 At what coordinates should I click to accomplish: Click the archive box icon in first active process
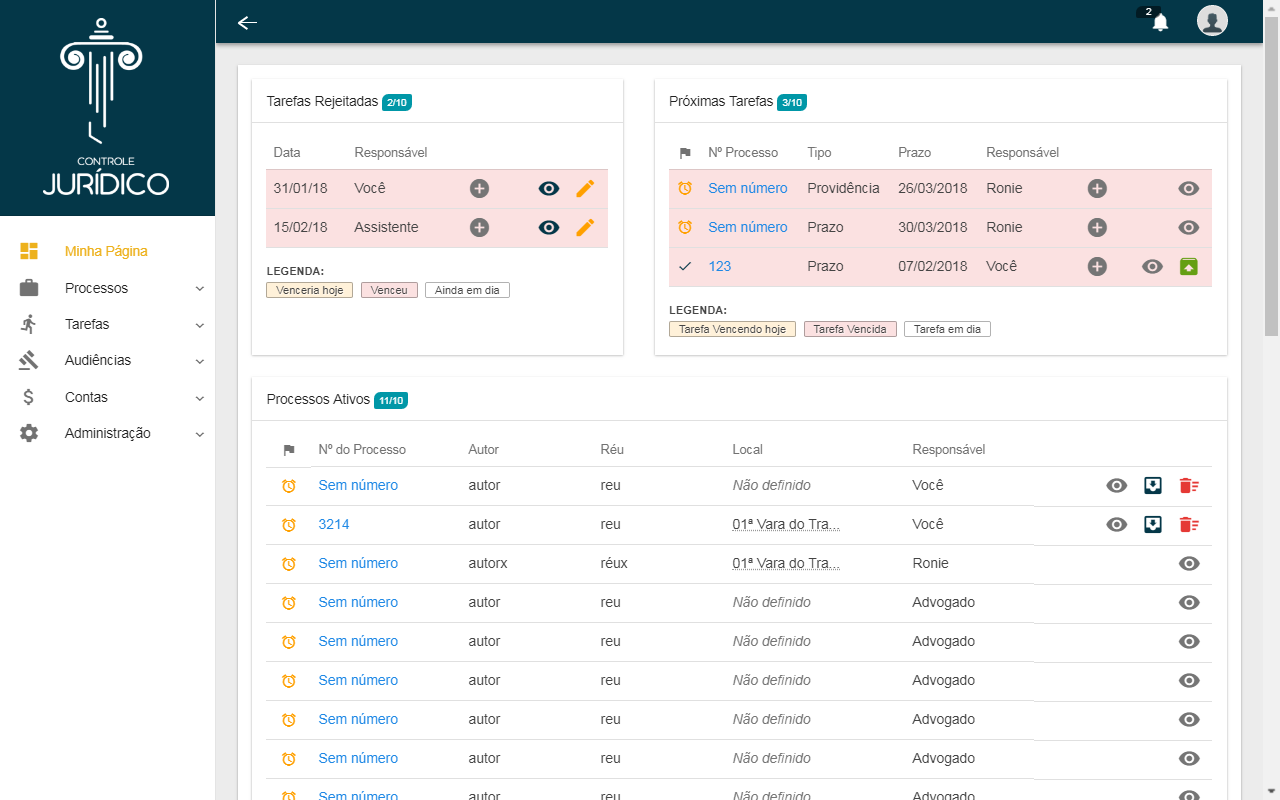(1152, 485)
